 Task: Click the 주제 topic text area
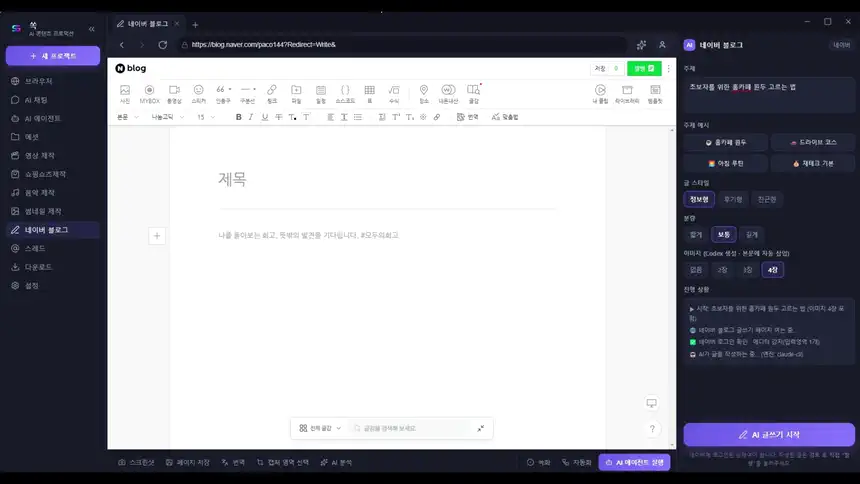pos(769,94)
